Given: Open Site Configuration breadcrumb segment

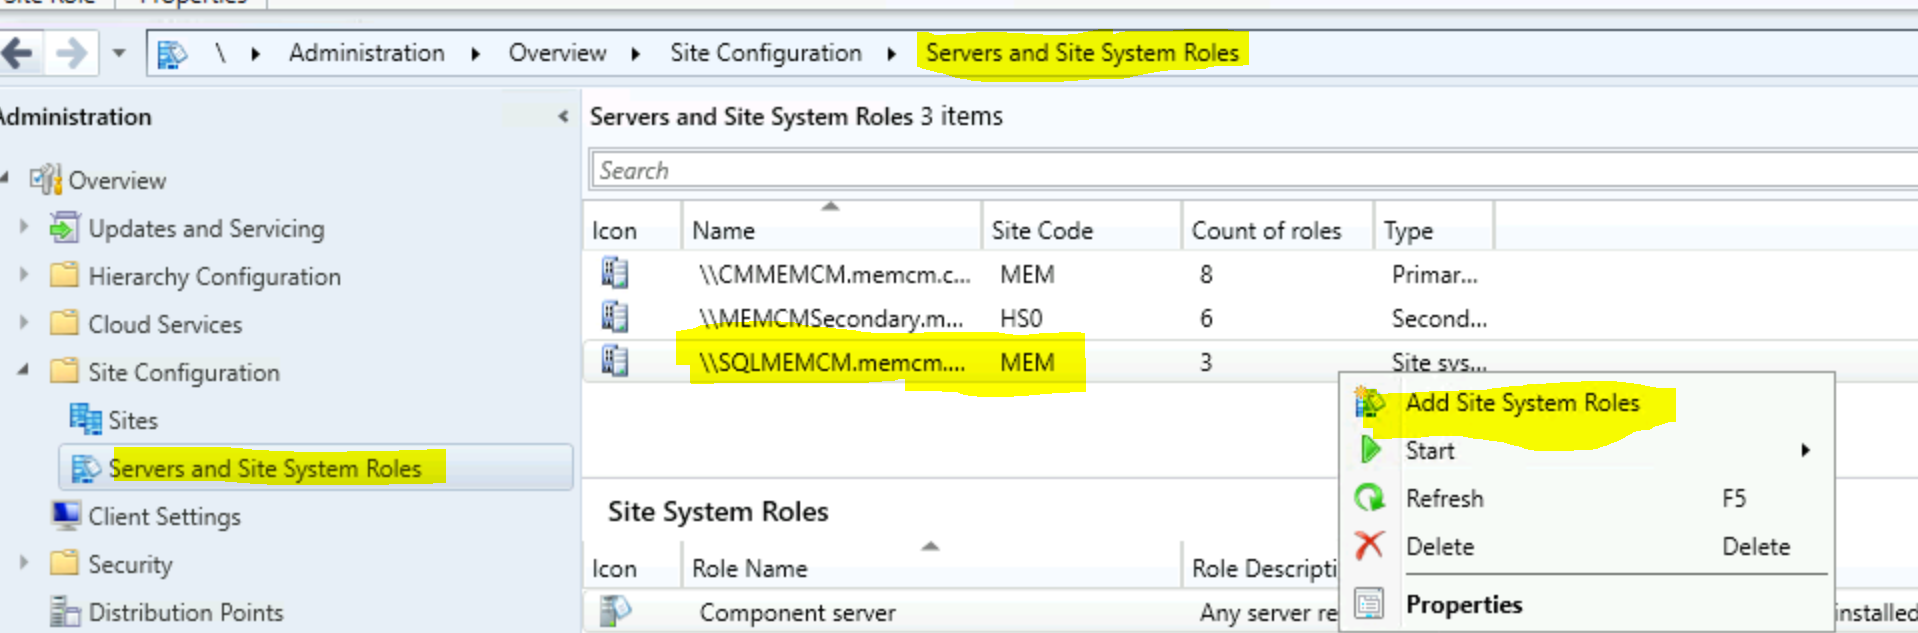Looking at the screenshot, I should coord(765,53).
